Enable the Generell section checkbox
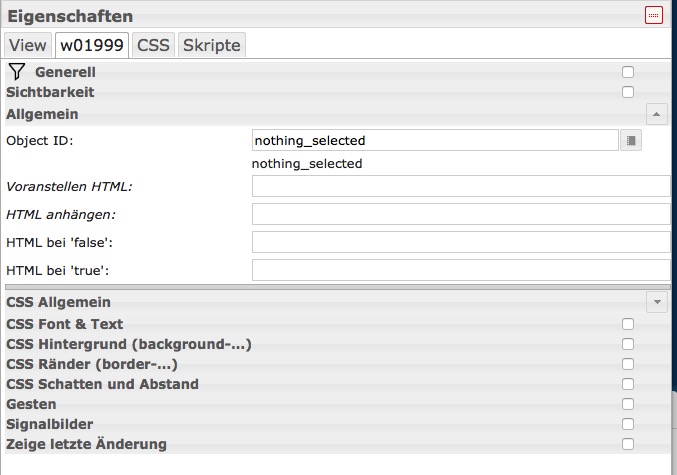 628,72
